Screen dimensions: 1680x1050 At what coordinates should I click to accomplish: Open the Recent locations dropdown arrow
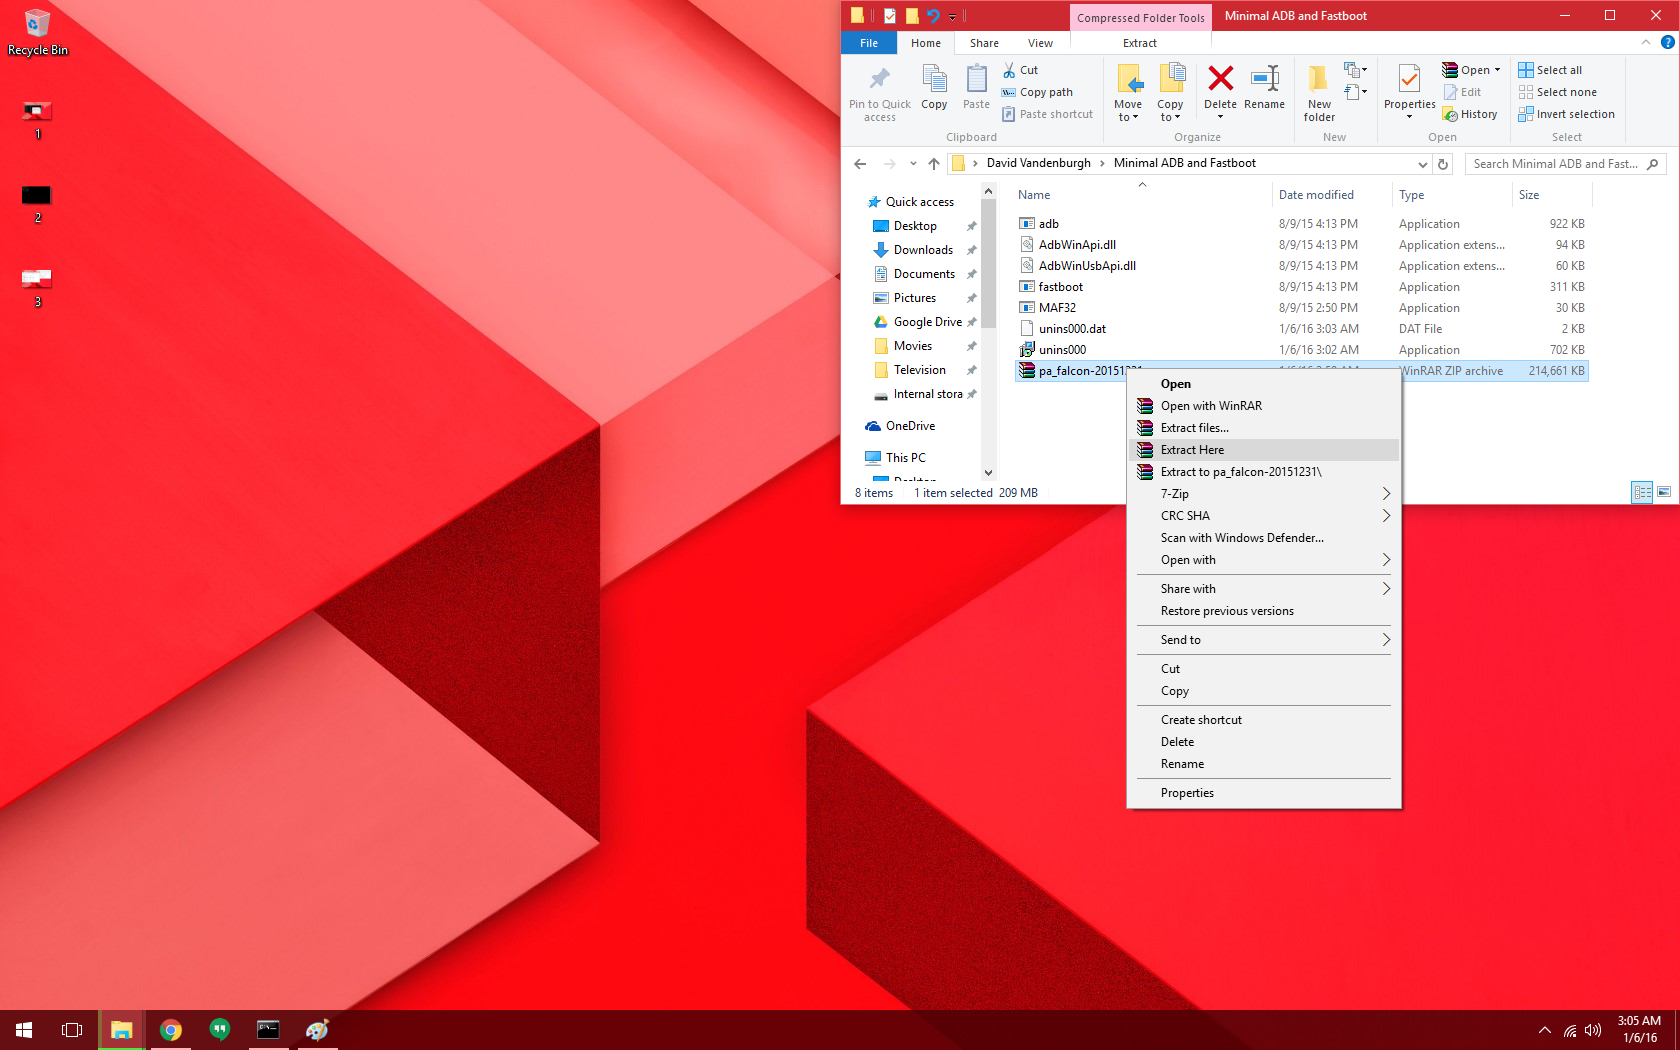[913, 163]
